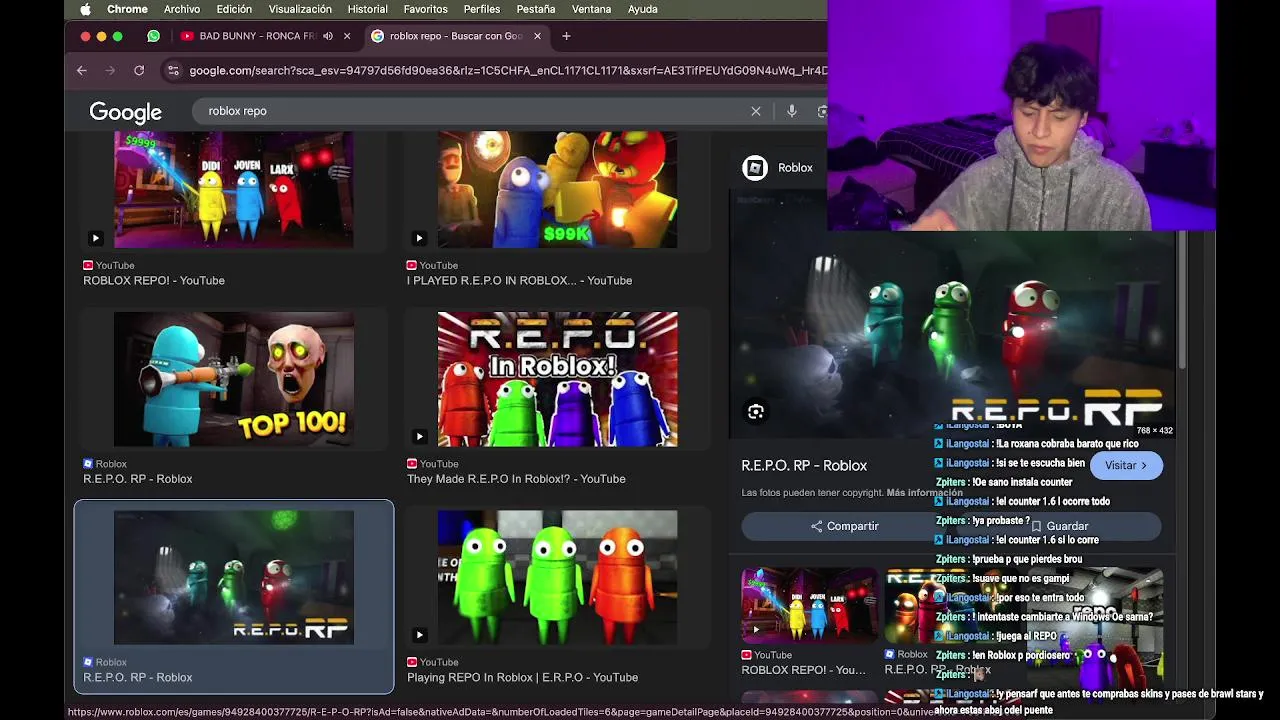Open the Historial menu
This screenshot has height=720, width=1280.
[x=367, y=9]
